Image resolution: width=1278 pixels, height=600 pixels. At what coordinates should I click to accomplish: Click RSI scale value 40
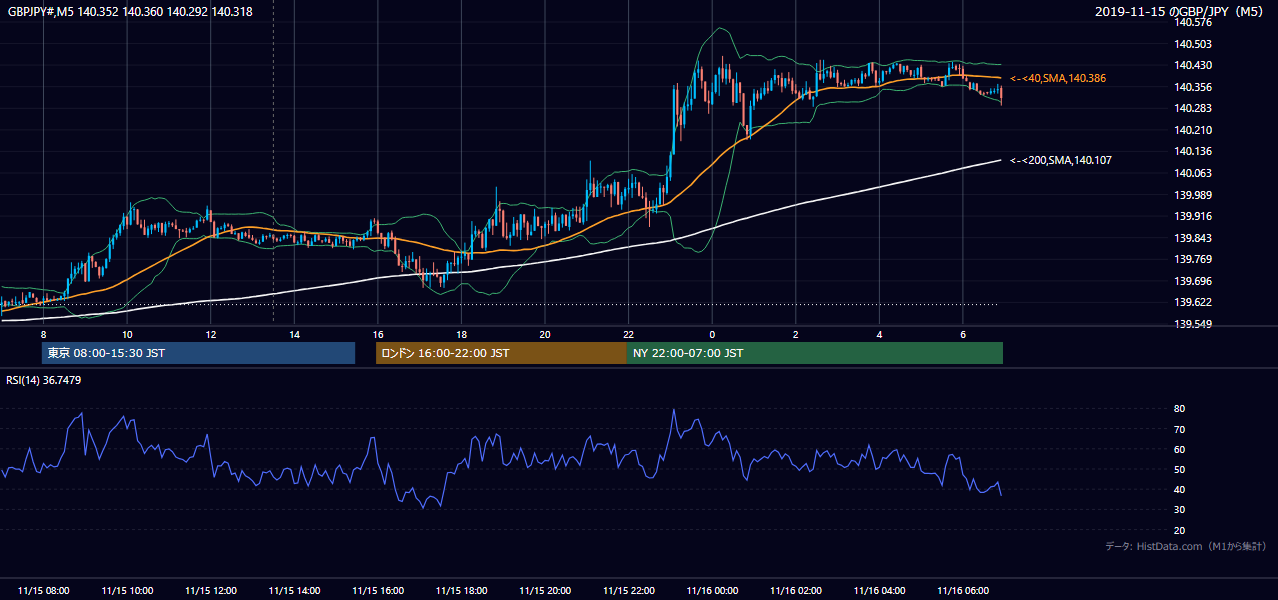(x=1180, y=489)
